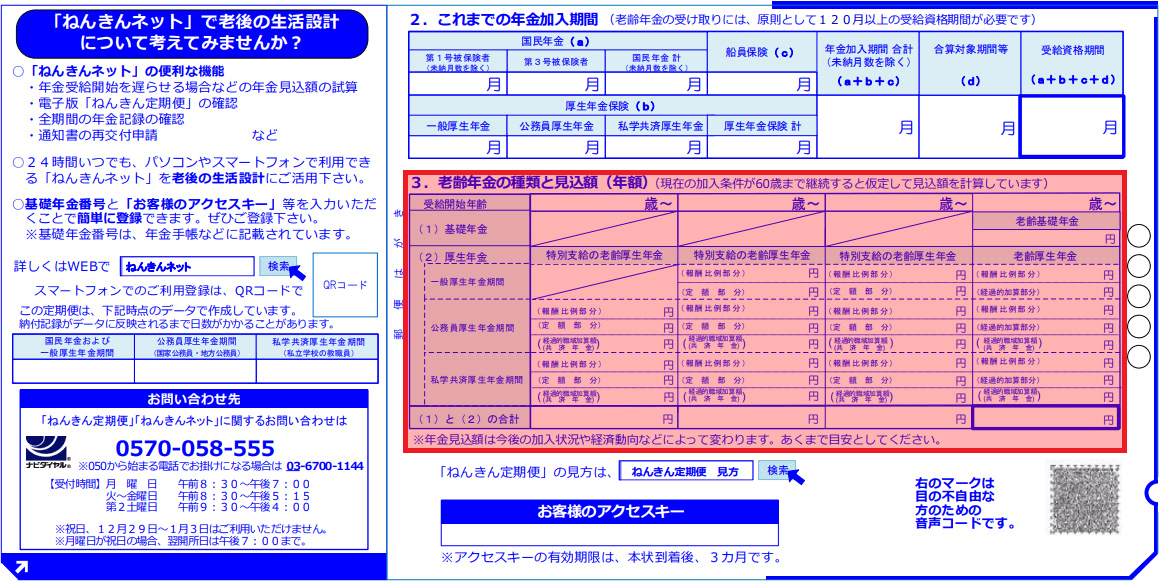
Task: Click the 船員保険（c） header cell
Action: point(762,52)
